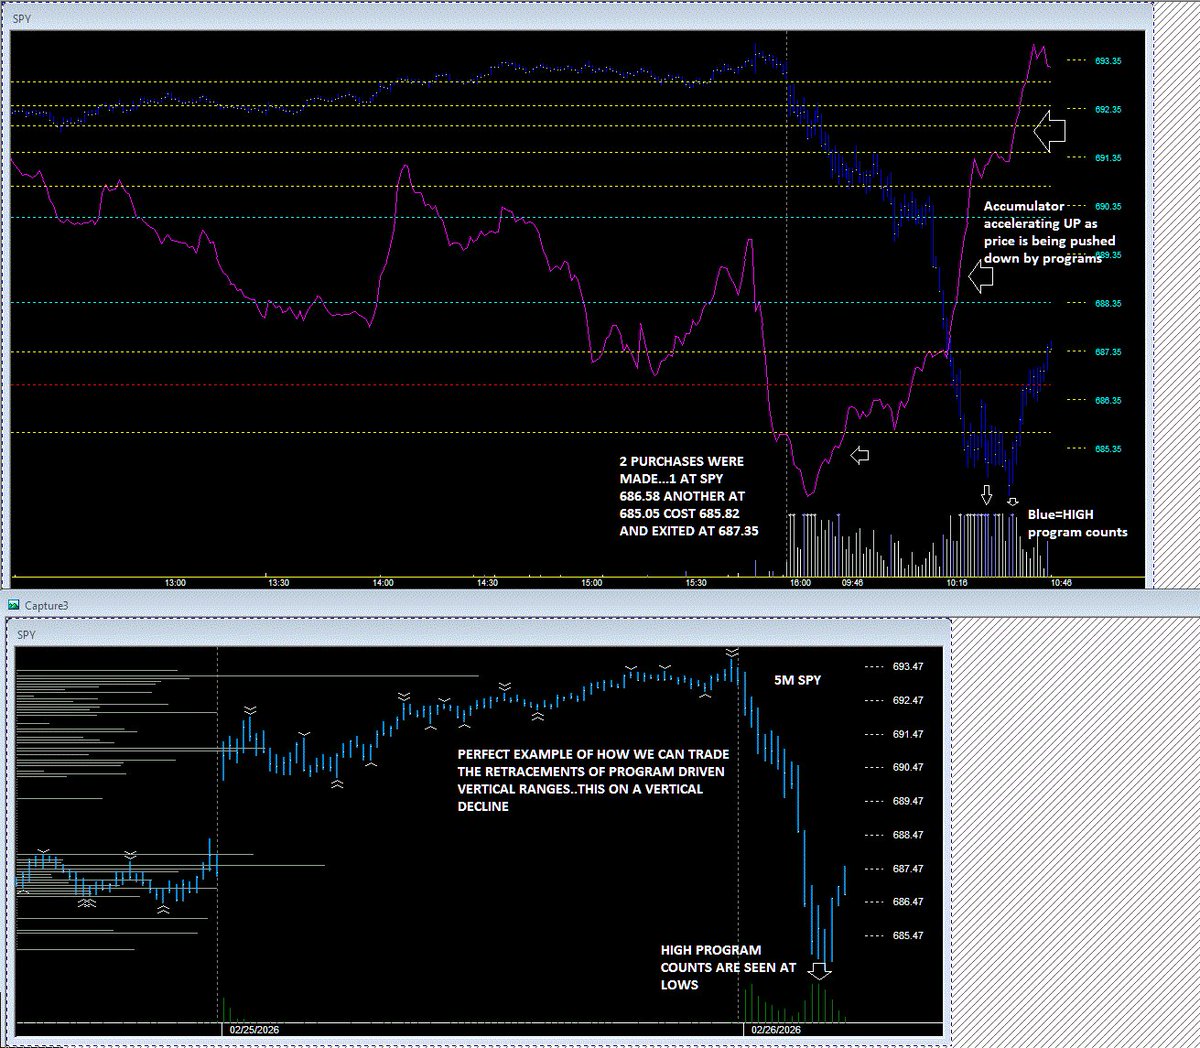
Task: Select the Capture3 window title
Action: [x=47, y=605]
